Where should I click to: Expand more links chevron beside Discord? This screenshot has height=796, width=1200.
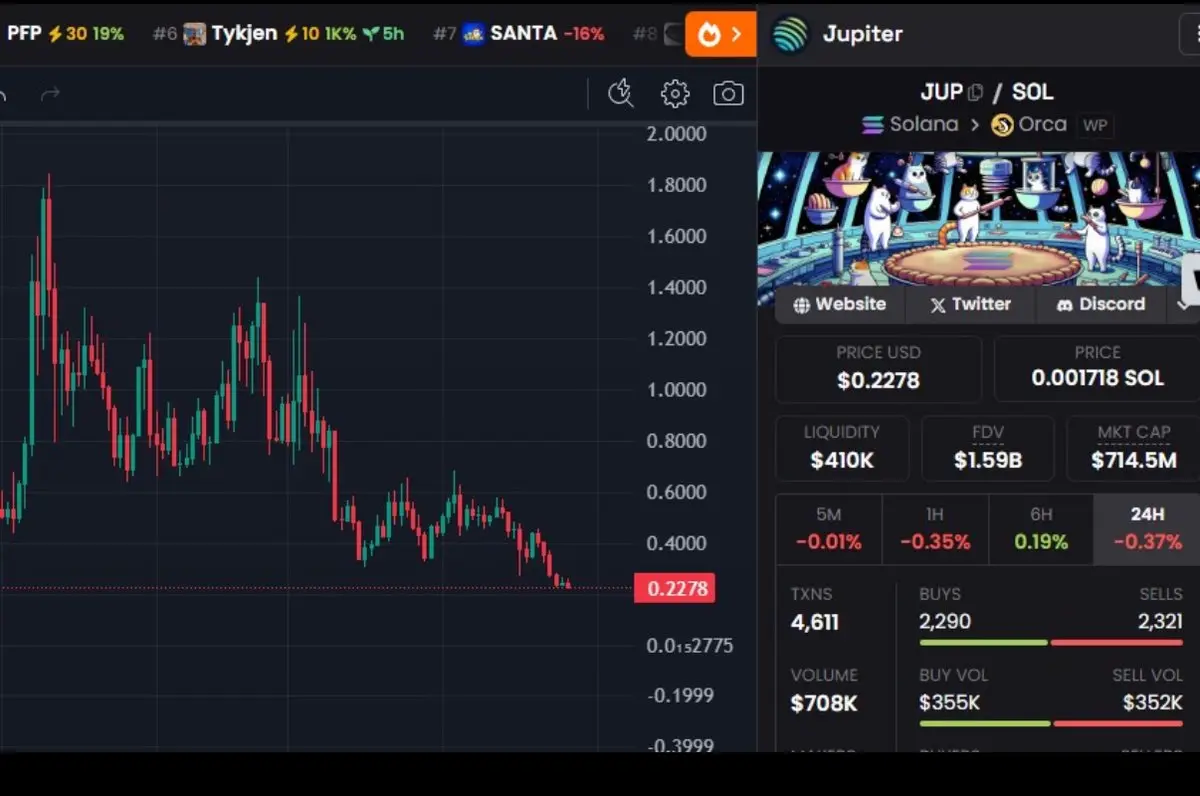pyautogui.click(x=1184, y=304)
